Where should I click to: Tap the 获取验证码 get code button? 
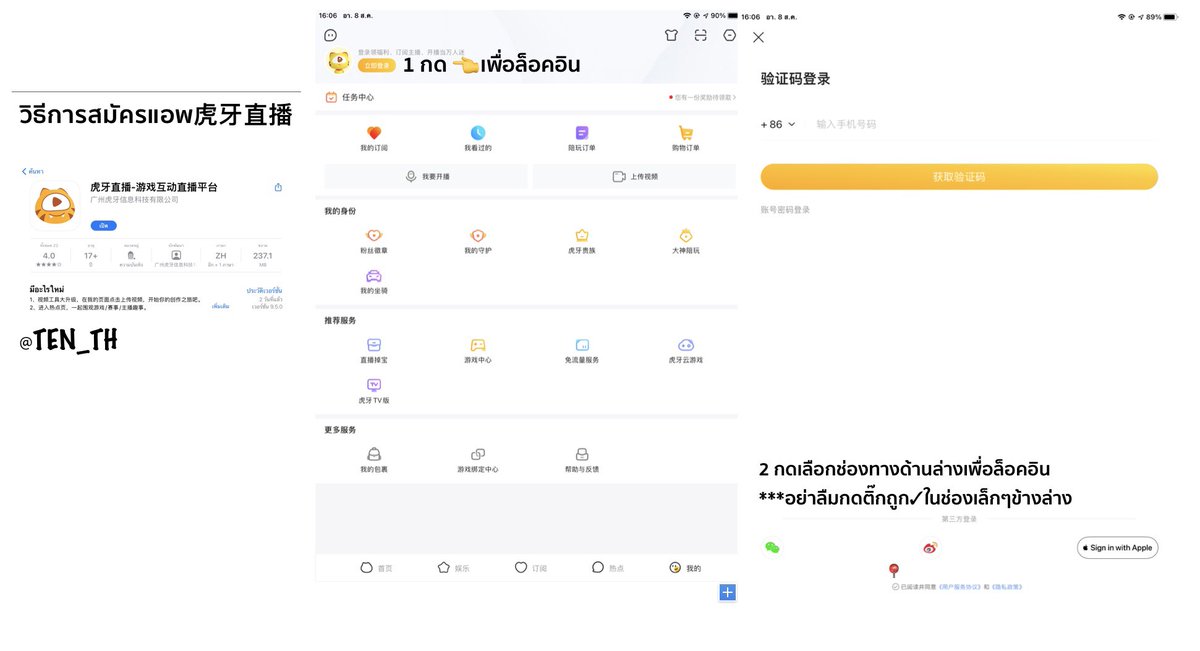pyautogui.click(x=959, y=177)
